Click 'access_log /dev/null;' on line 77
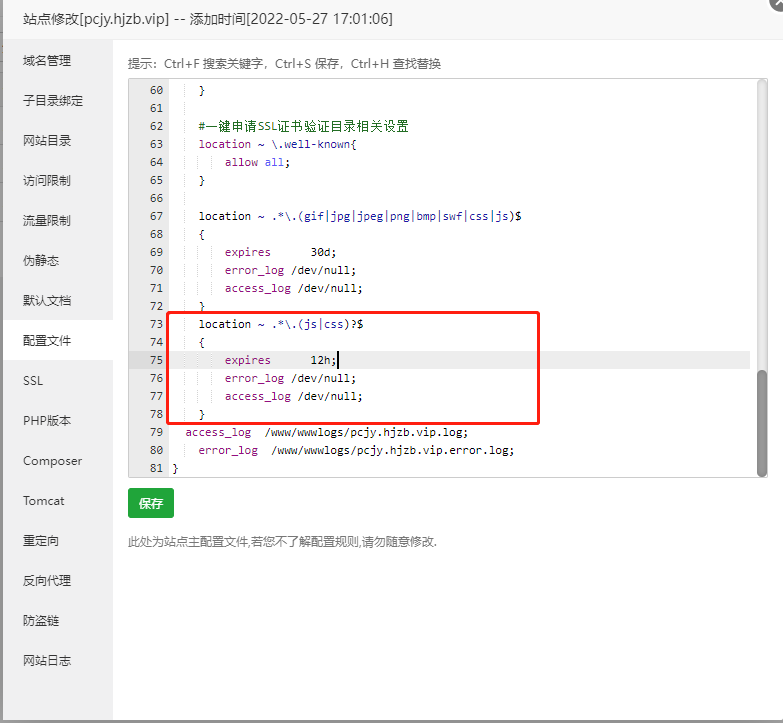 tap(294, 396)
